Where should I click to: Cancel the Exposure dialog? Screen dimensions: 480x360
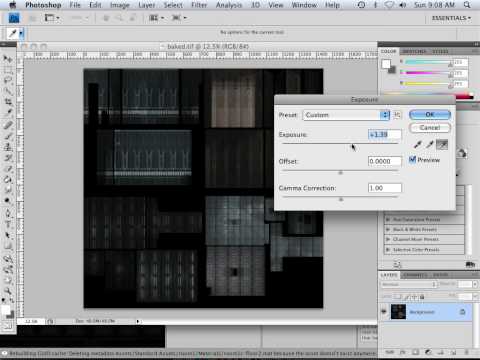[x=430, y=128]
